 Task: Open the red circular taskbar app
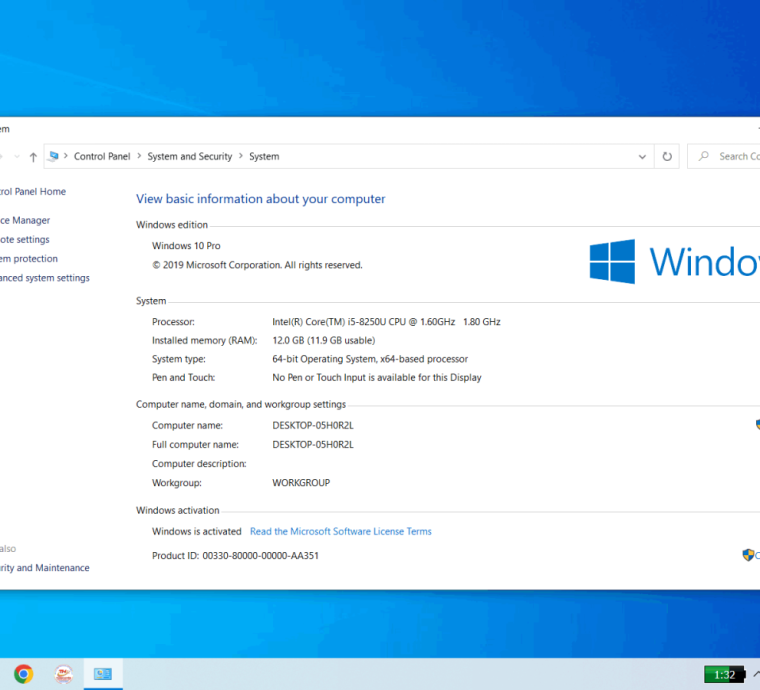pos(63,674)
